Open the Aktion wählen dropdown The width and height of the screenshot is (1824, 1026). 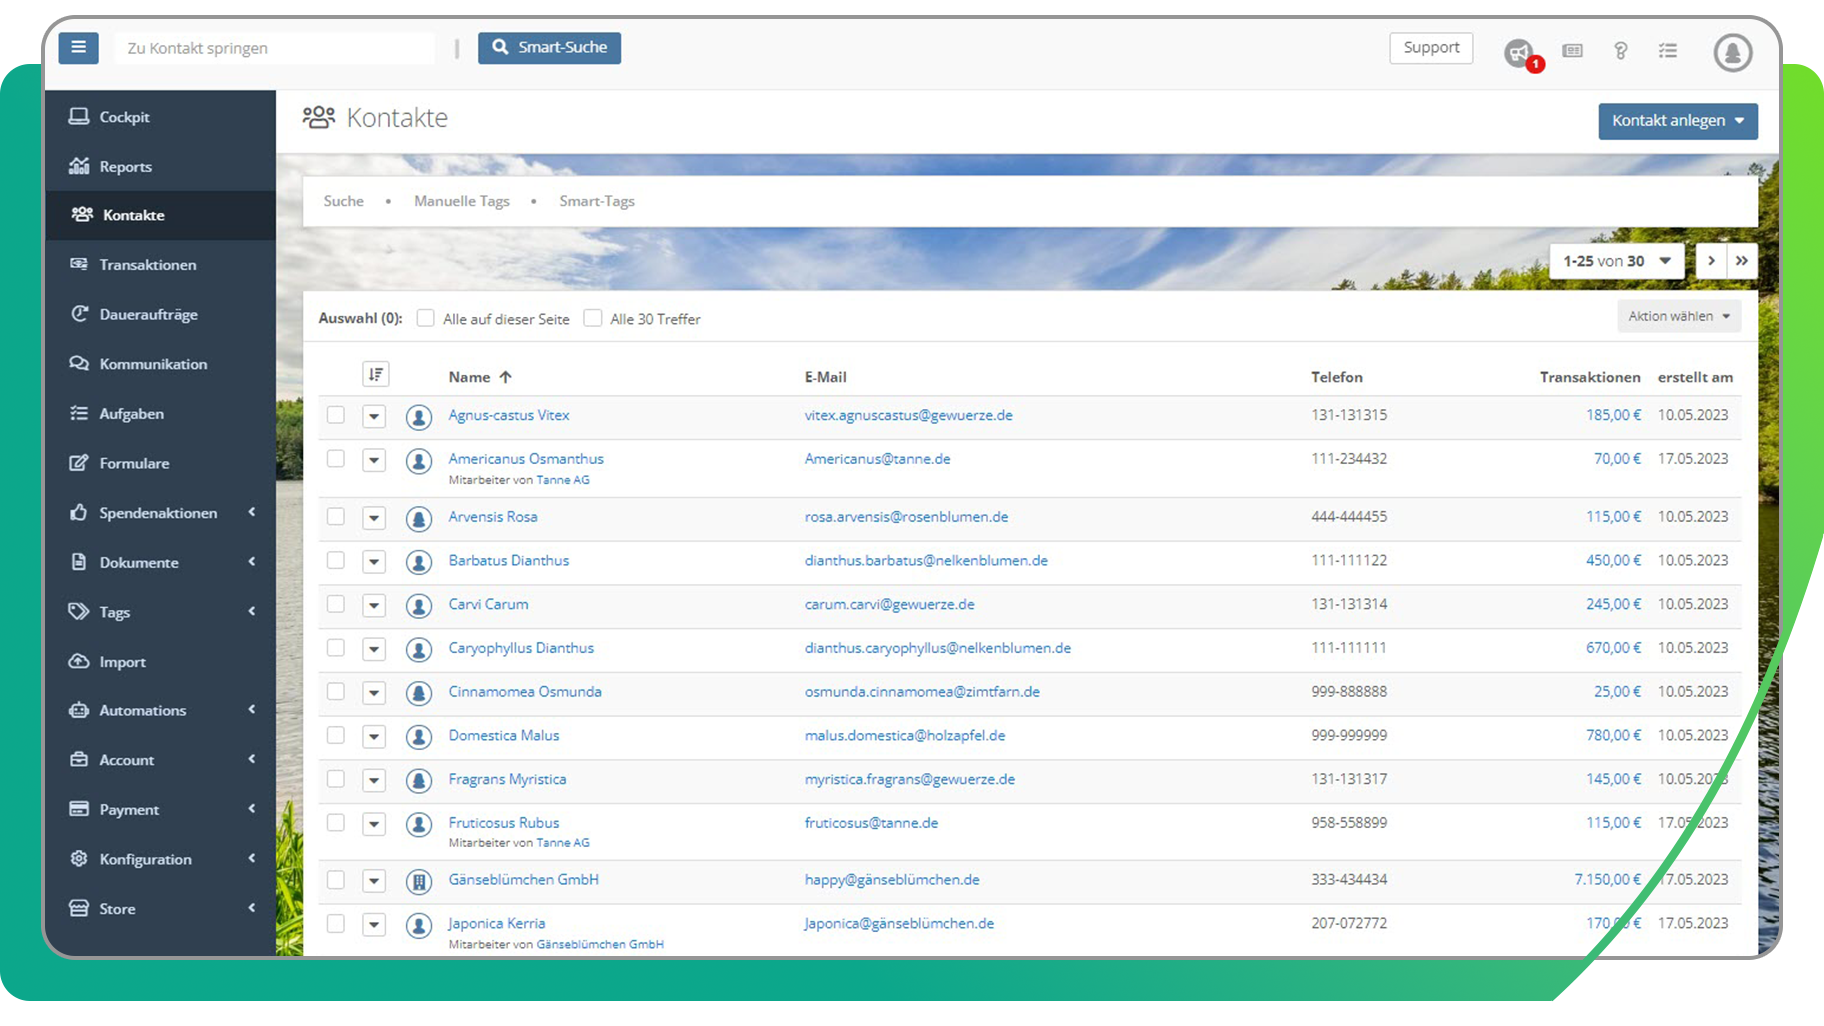tap(1678, 315)
